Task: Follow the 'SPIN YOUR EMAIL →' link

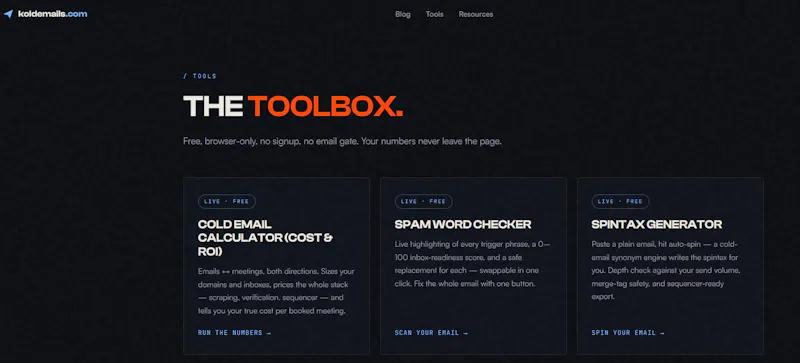Action: click(628, 333)
